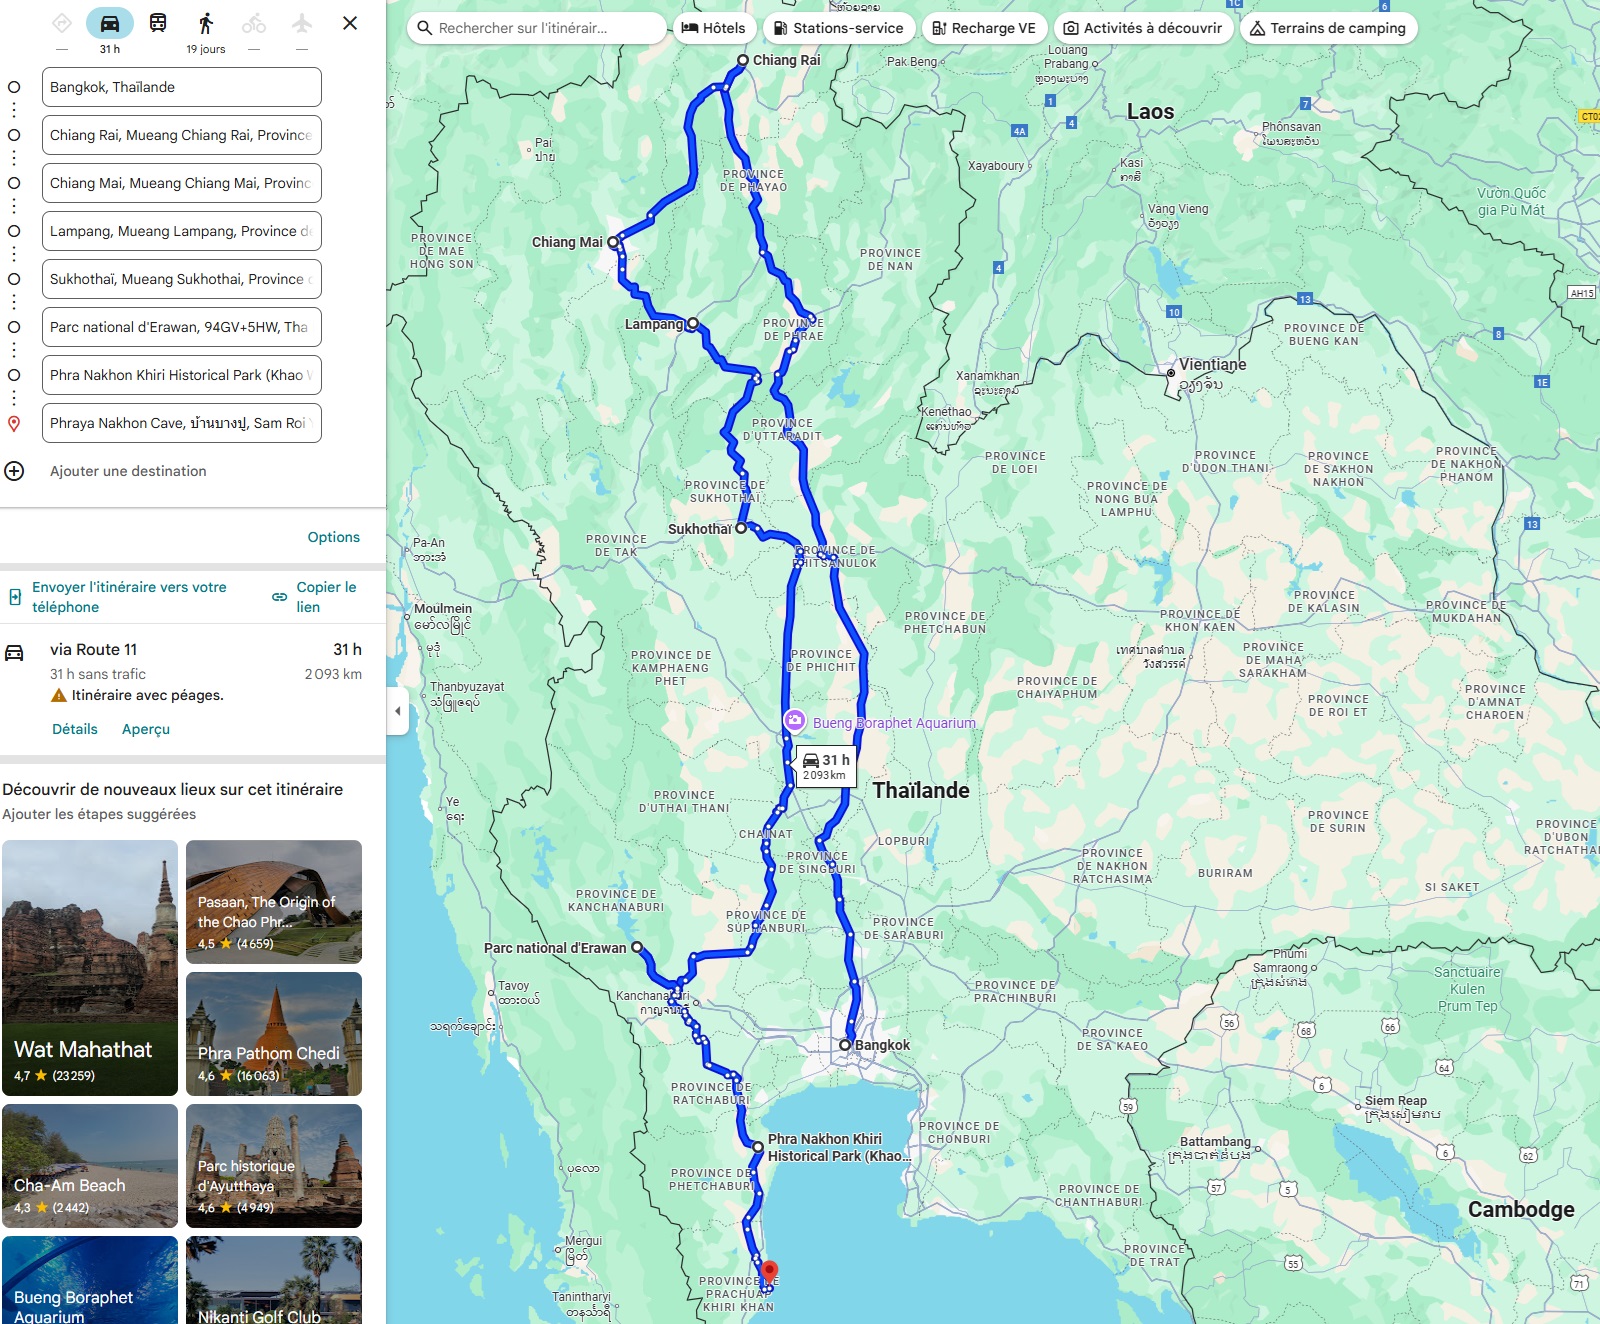1600x1324 pixels.
Task: Enable the Recharge VE filter chip
Action: click(984, 28)
